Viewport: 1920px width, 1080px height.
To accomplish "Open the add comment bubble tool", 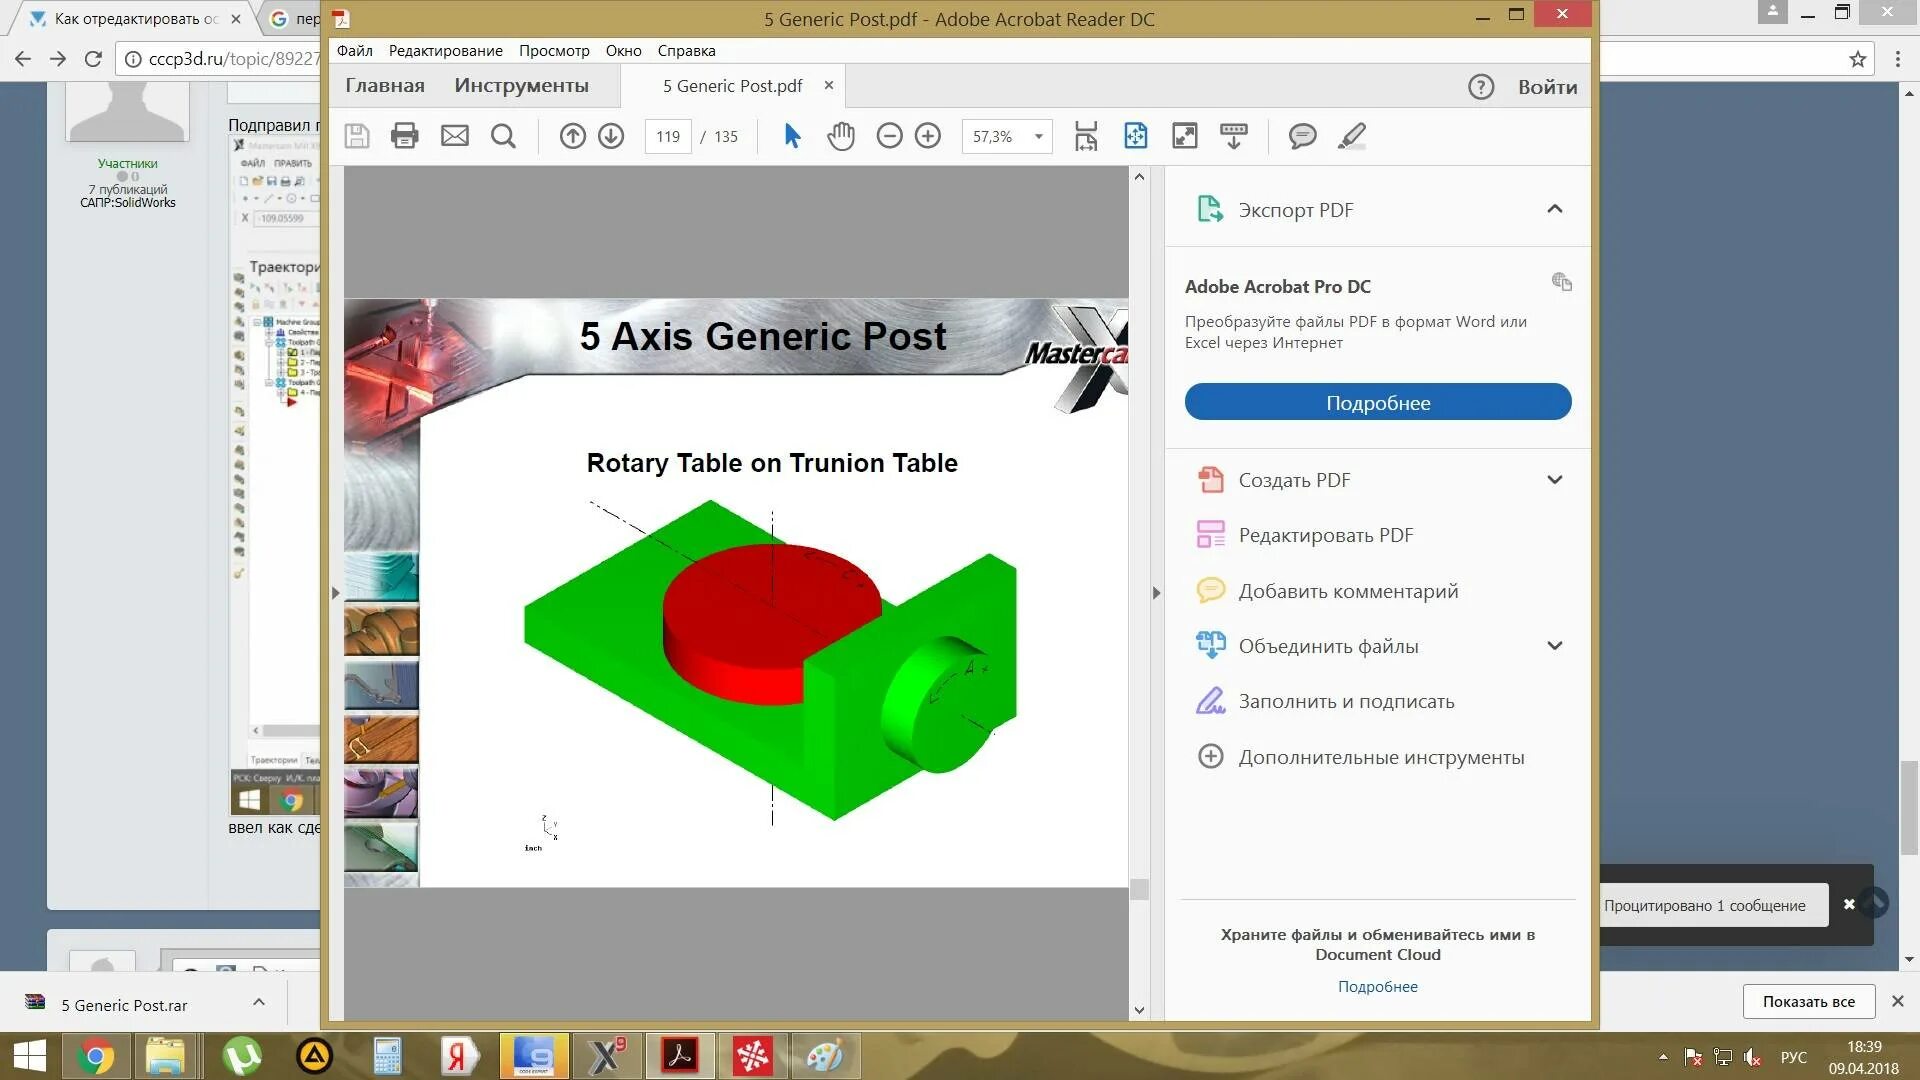I will pyautogui.click(x=1302, y=136).
